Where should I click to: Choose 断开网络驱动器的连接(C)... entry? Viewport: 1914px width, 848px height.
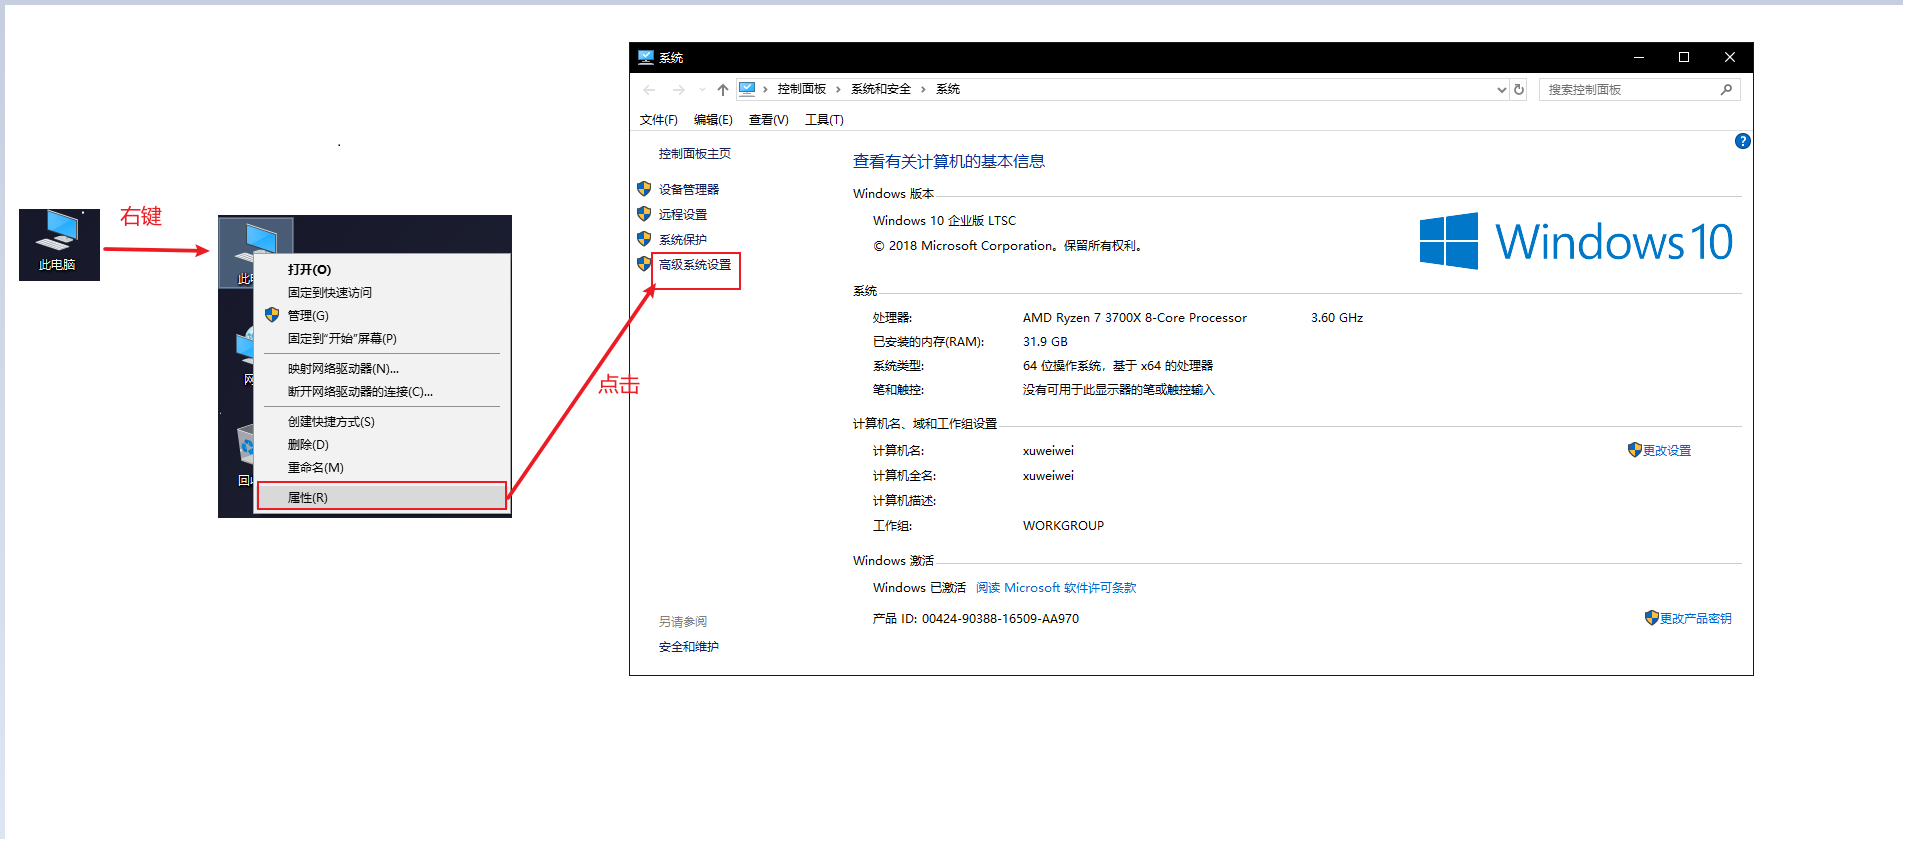click(x=382, y=391)
